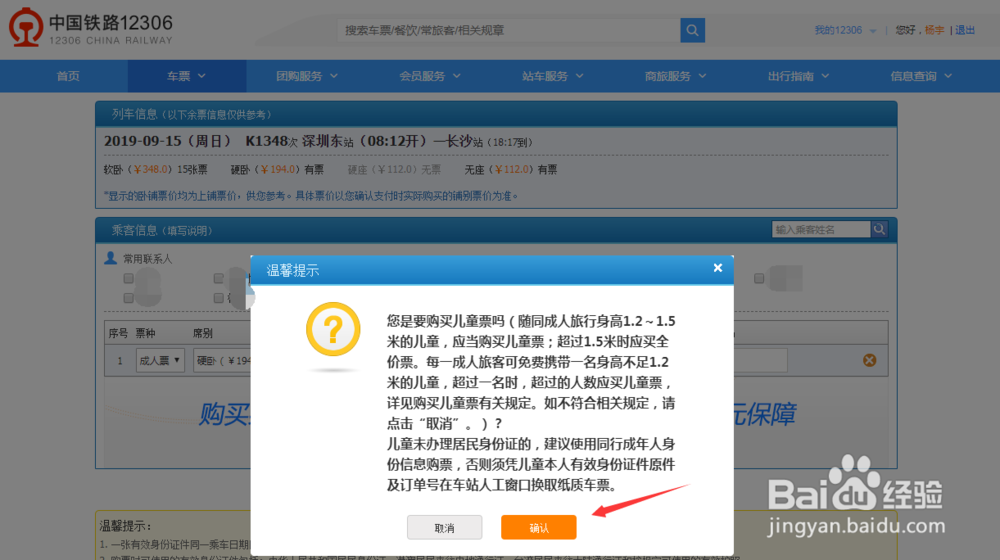Focus the 搜索车票 search input field
Viewport: 1000px width, 560px height.
point(508,30)
